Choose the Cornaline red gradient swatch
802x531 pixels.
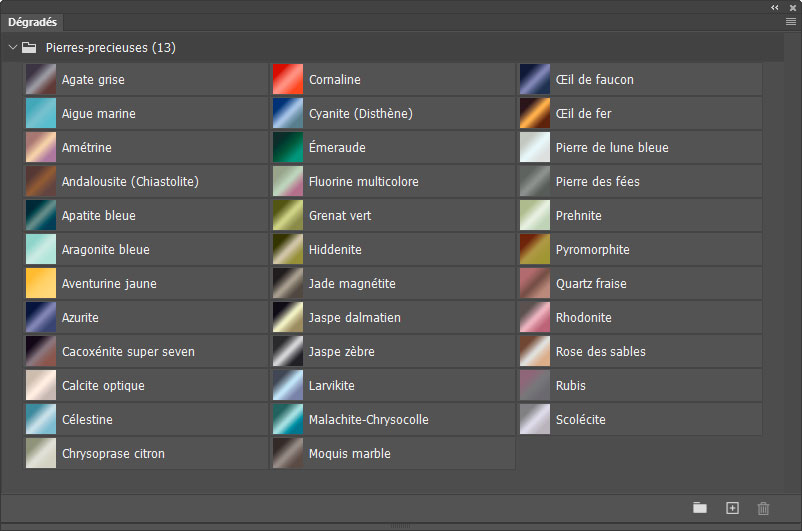[288, 80]
